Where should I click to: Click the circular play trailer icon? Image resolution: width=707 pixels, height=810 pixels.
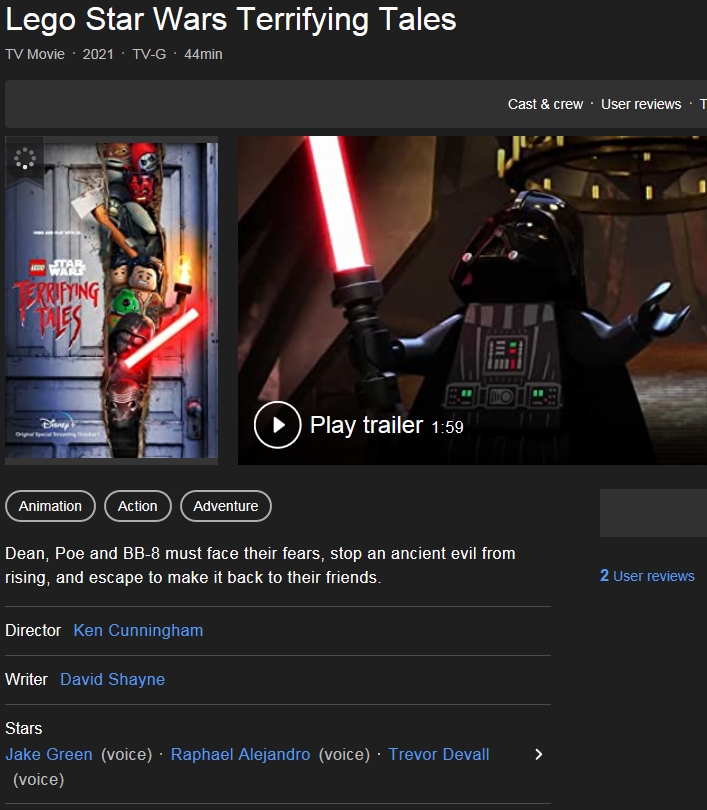pos(277,425)
